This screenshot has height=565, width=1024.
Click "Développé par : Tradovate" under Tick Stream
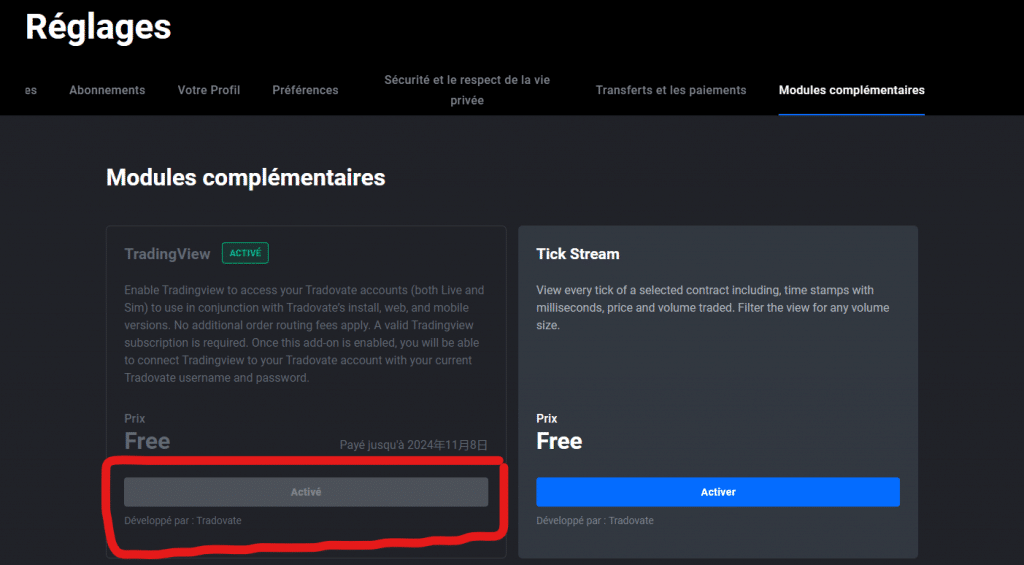[595, 521]
